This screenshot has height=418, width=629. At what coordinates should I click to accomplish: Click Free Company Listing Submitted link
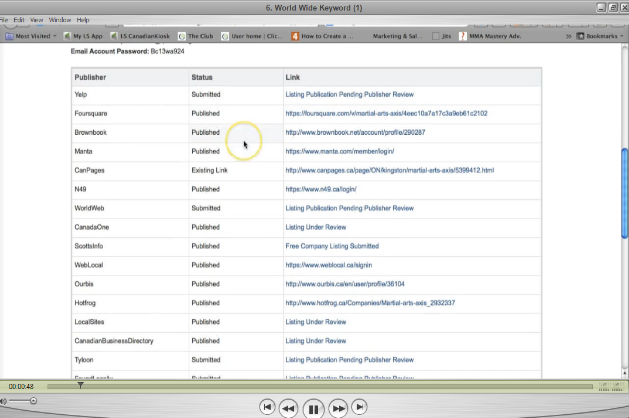tap(332, 246)
